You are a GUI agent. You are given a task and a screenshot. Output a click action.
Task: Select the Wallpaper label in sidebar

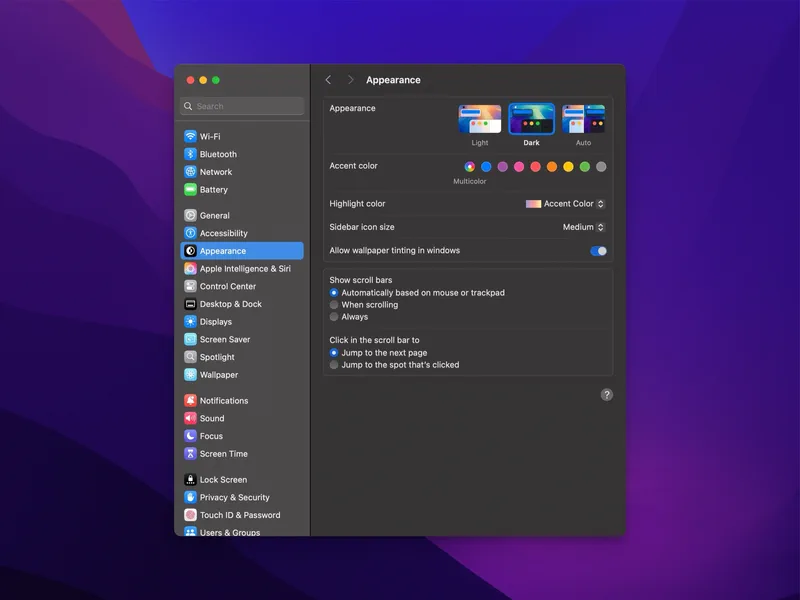(x=219, y=375)
